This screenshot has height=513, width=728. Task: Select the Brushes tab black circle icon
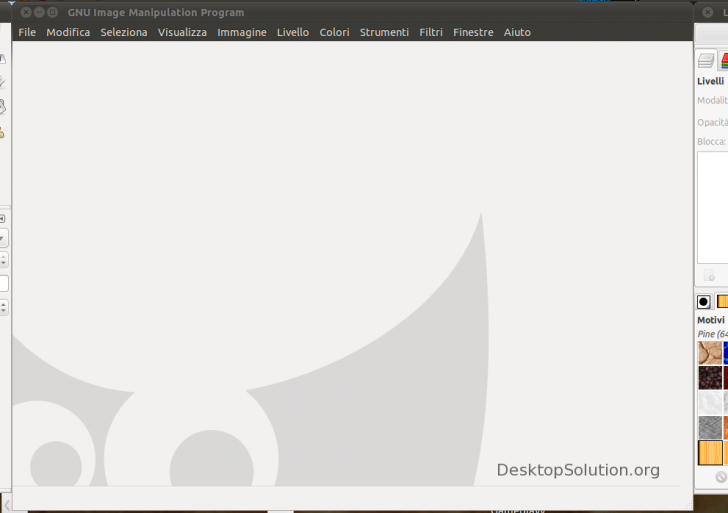pyautogui.click(x=704, y=301)
